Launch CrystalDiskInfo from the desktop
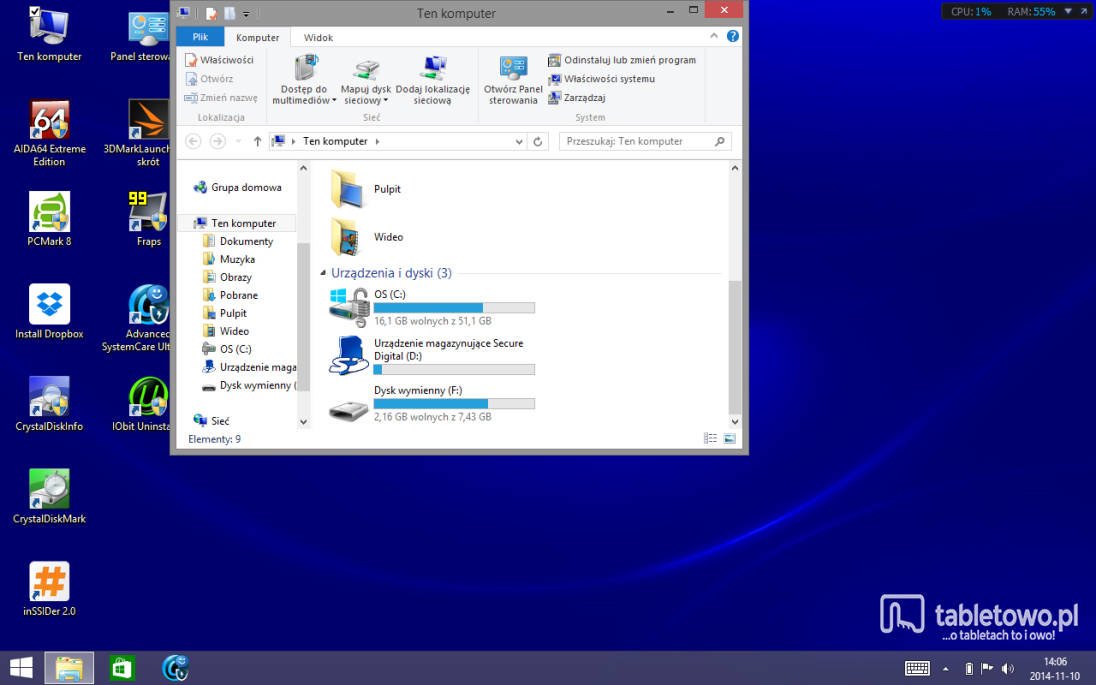 [49, 404]
